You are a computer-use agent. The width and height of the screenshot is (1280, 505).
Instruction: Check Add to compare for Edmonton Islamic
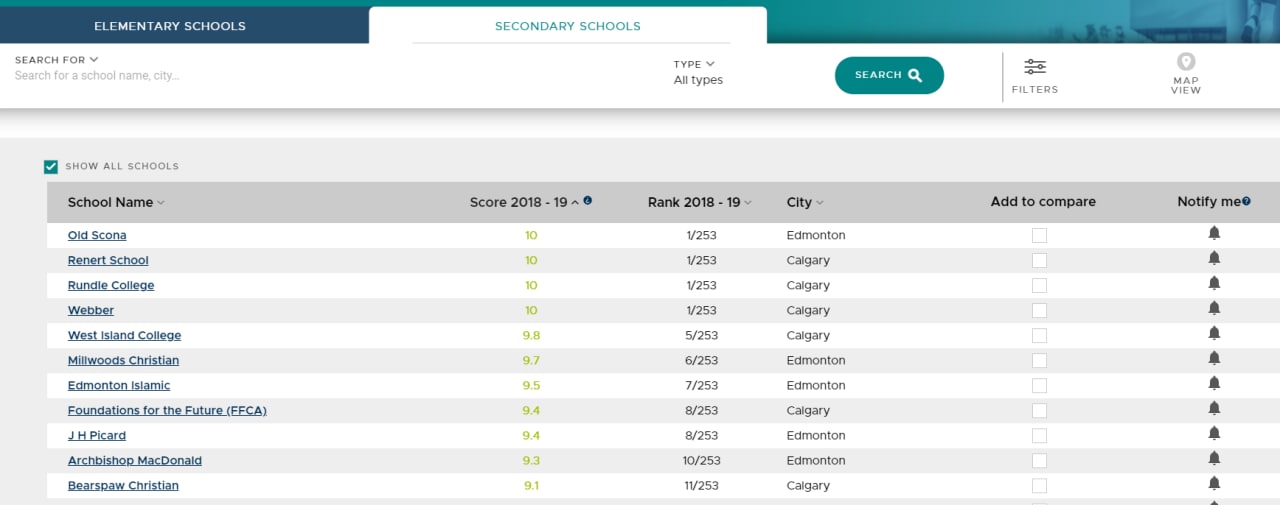point(1039,385)
